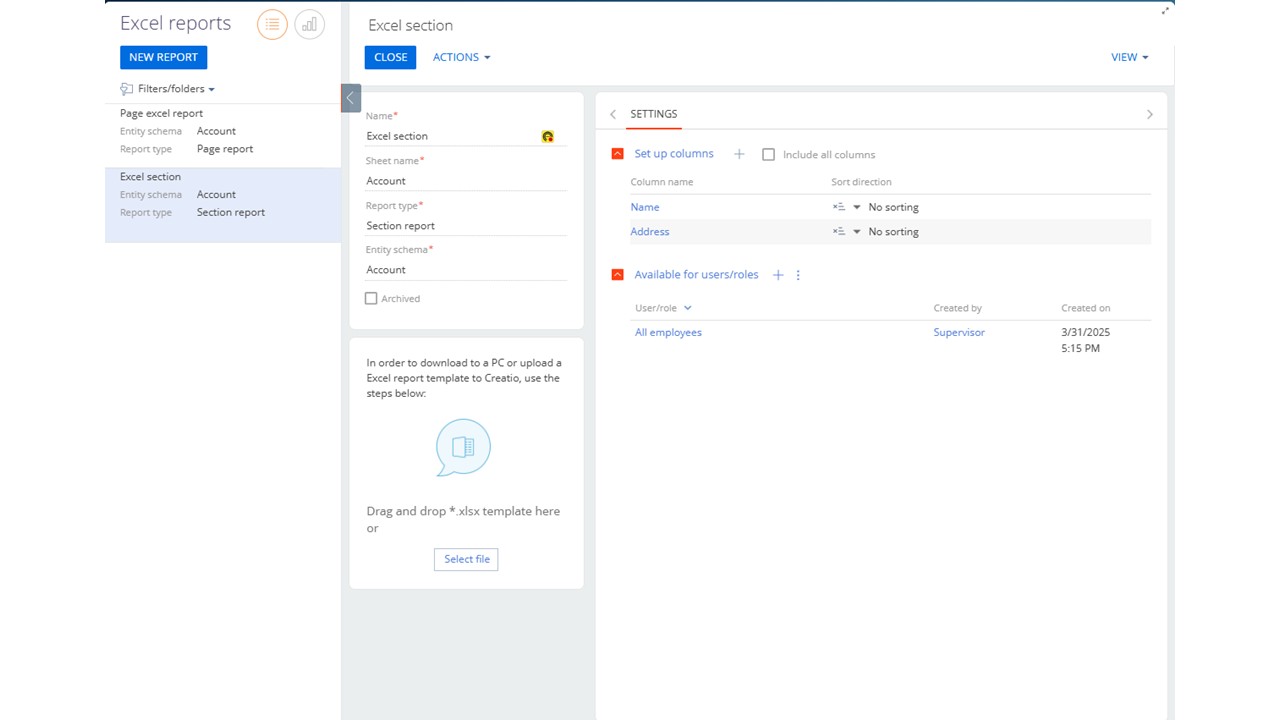Screen dimensions: 1280x720
Task: Click sort direction icon for the Name column
Action: [x=840, y=207]
